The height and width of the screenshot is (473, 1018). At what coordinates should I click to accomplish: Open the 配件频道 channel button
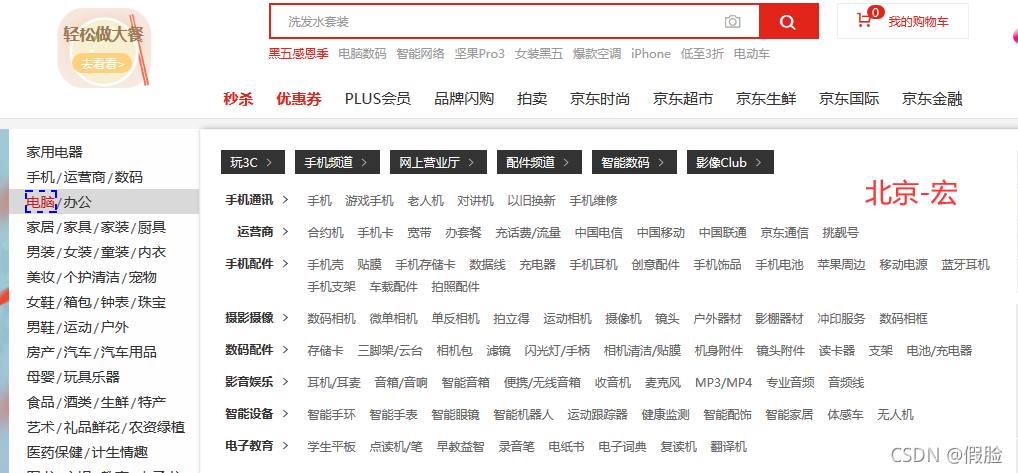point(539,162)
